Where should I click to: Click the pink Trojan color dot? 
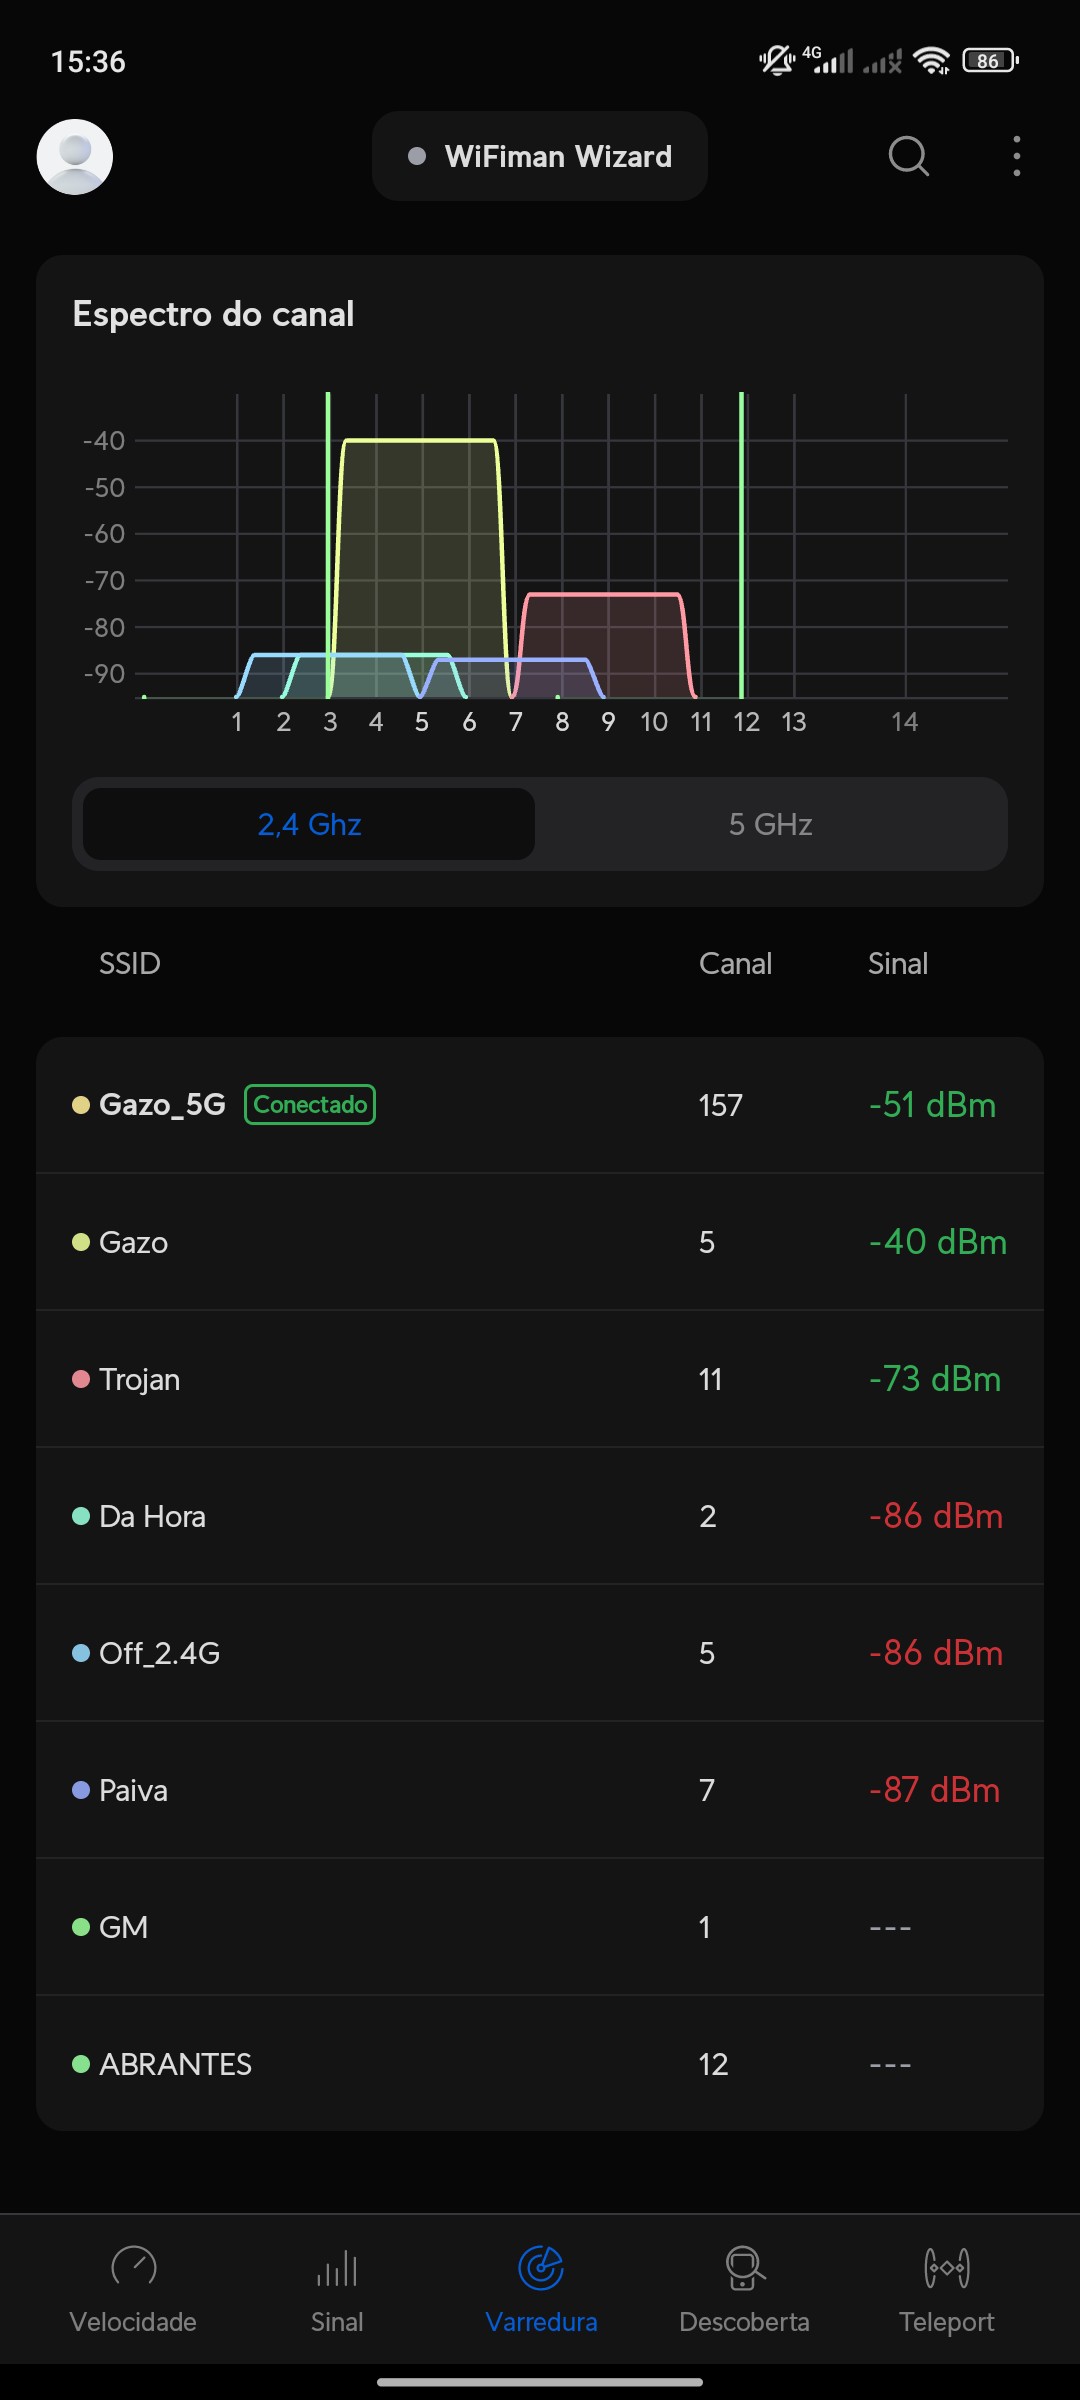click(x=81, y=1379)
